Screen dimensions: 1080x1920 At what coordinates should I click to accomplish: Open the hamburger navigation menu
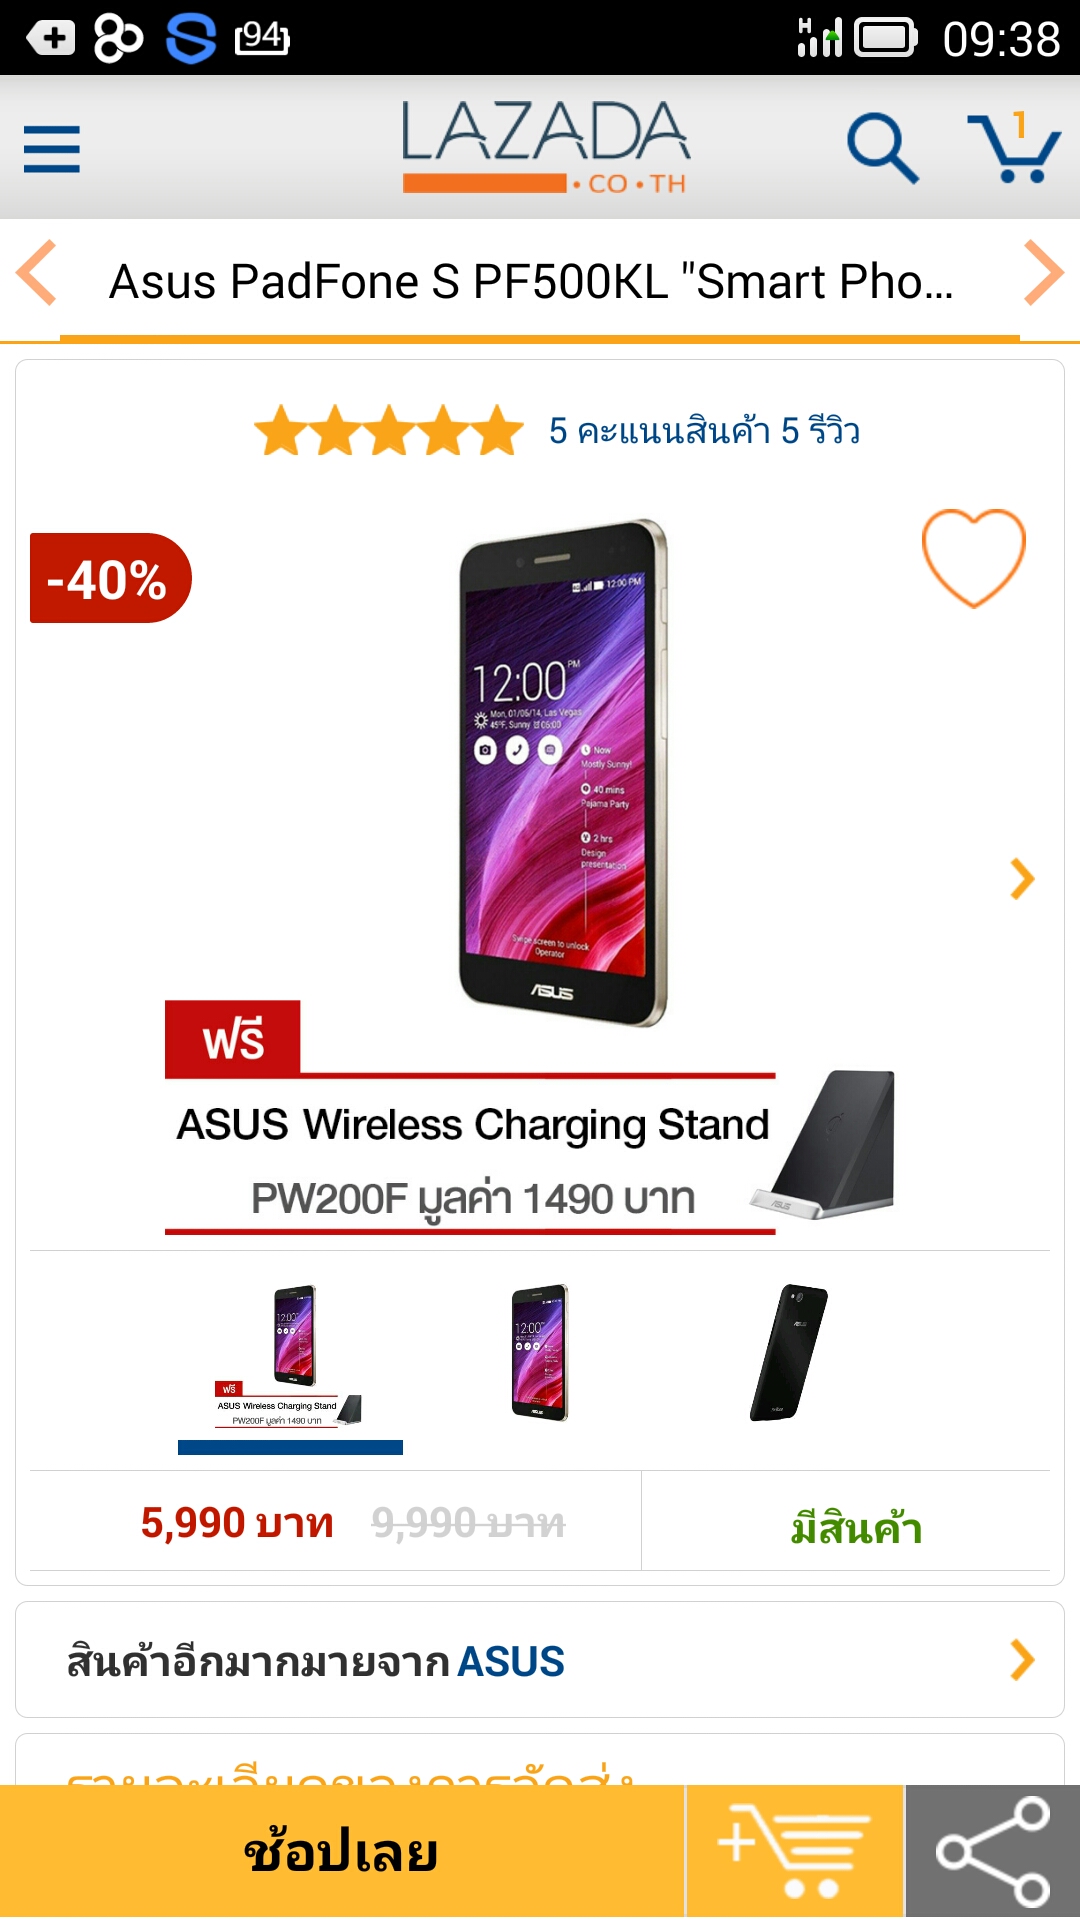point(52,149)
